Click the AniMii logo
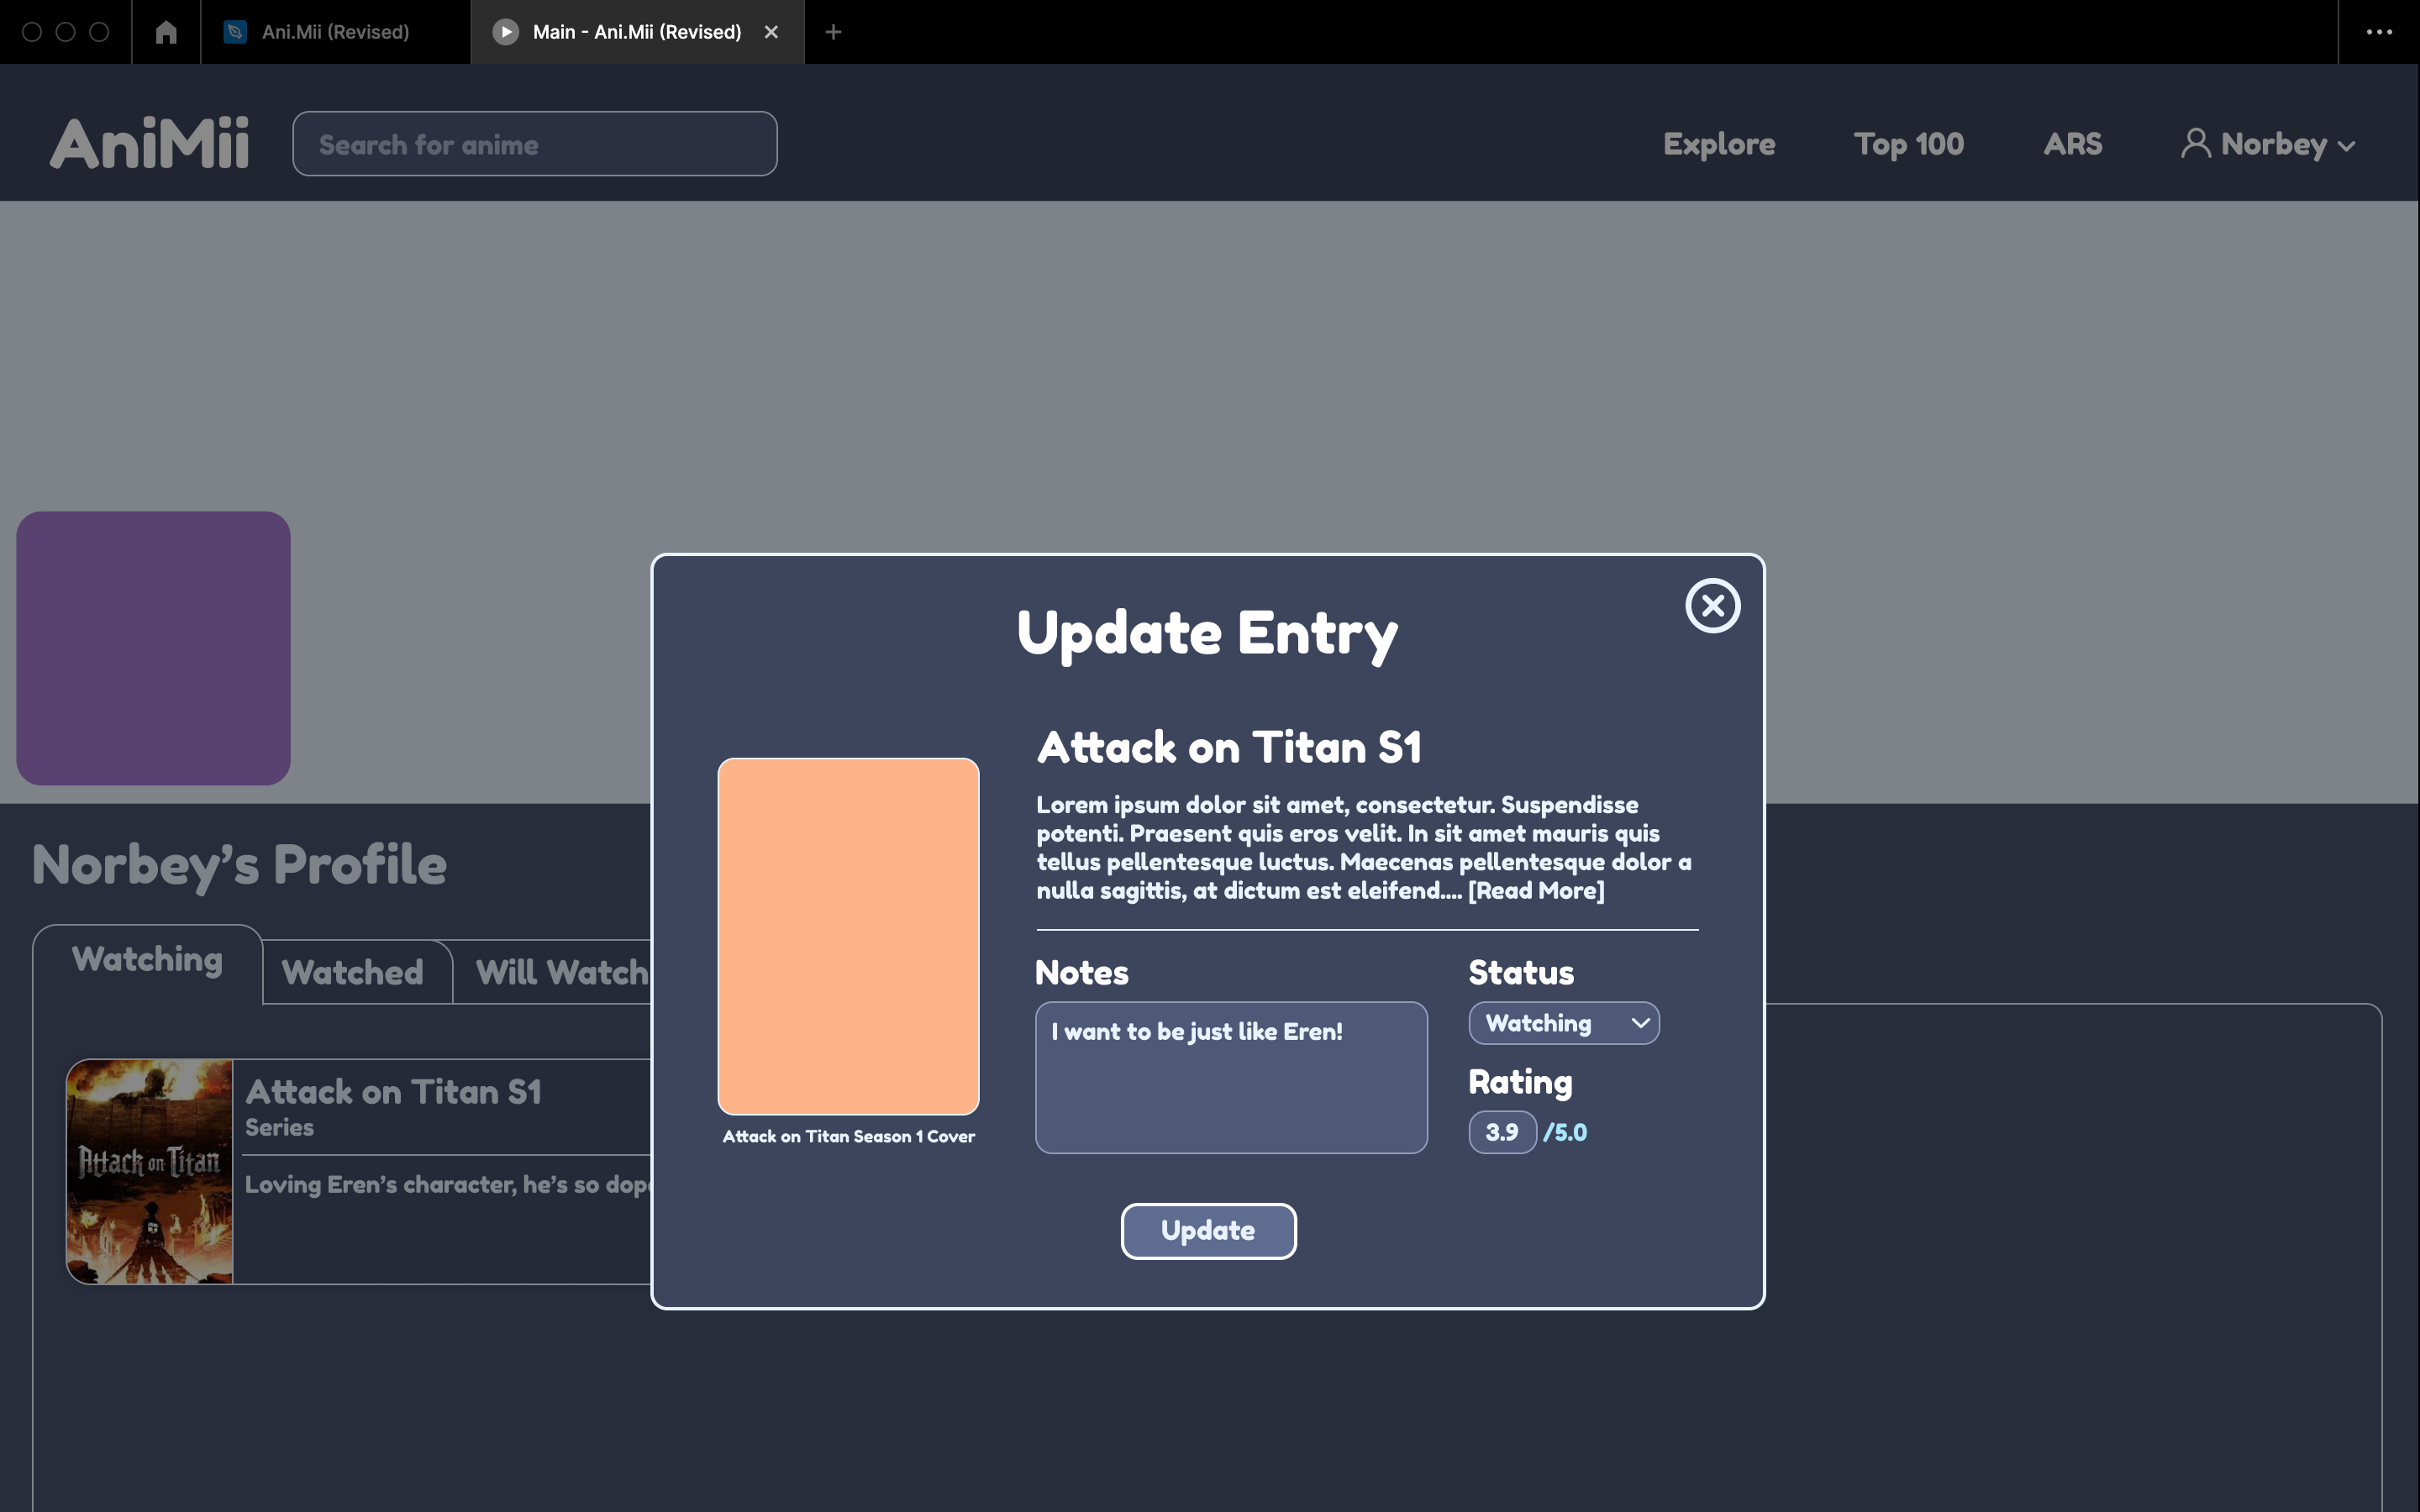 click(x=150, y=144)
